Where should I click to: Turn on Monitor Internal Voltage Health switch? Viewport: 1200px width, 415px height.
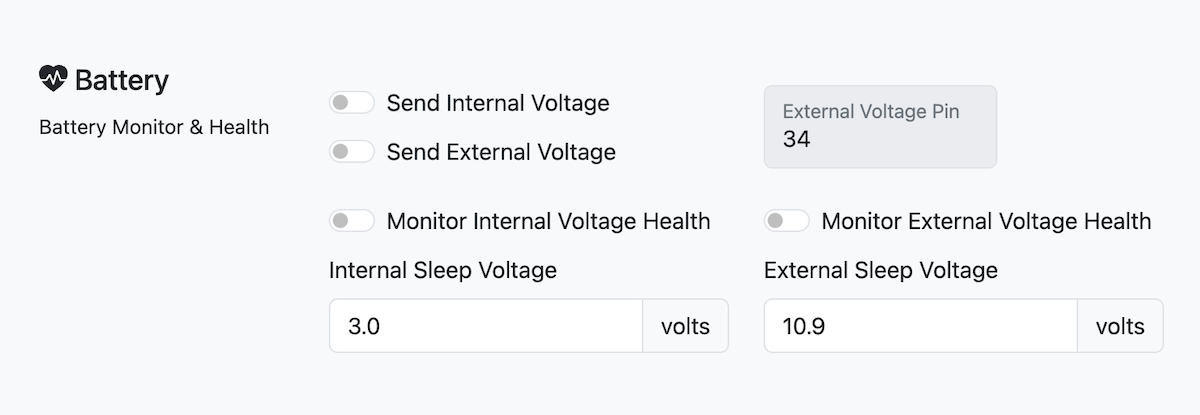[352, 221]
